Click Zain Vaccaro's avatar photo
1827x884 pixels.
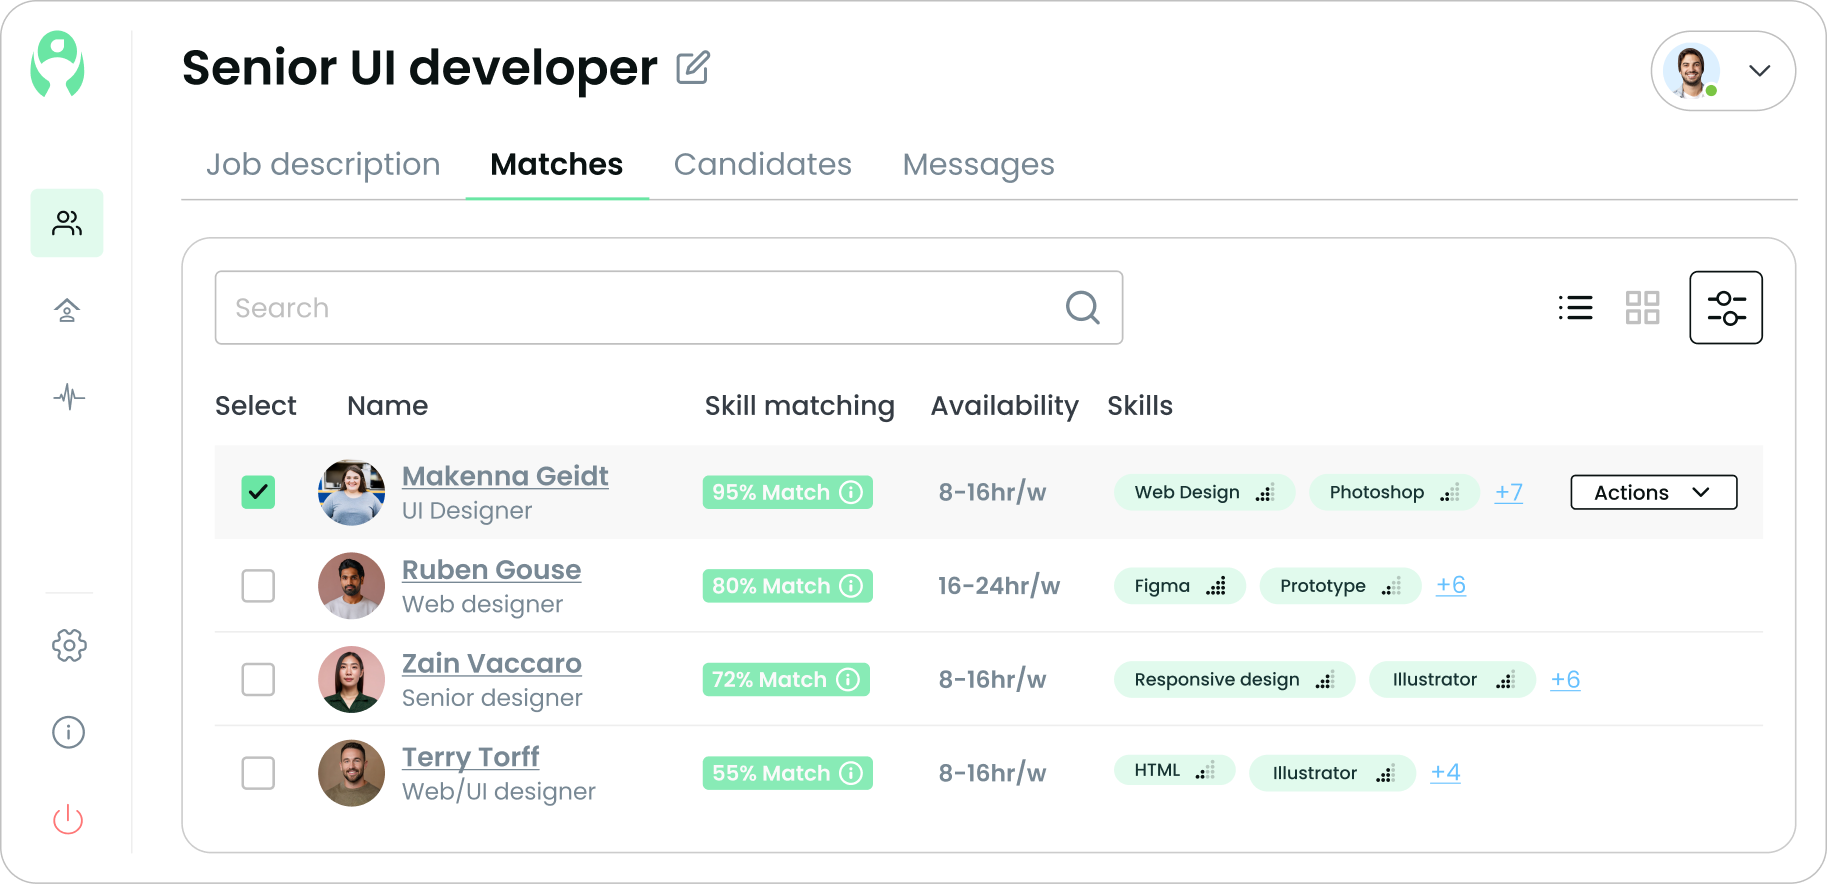click(351, 680)
